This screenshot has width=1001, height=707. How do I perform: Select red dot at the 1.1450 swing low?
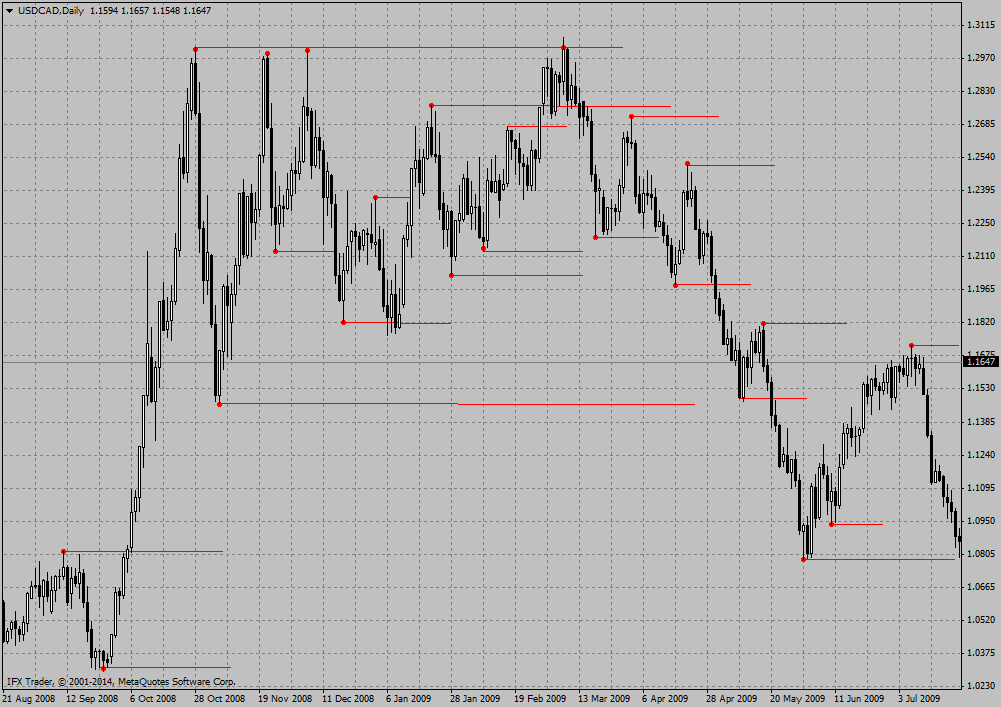click(219, 403)
